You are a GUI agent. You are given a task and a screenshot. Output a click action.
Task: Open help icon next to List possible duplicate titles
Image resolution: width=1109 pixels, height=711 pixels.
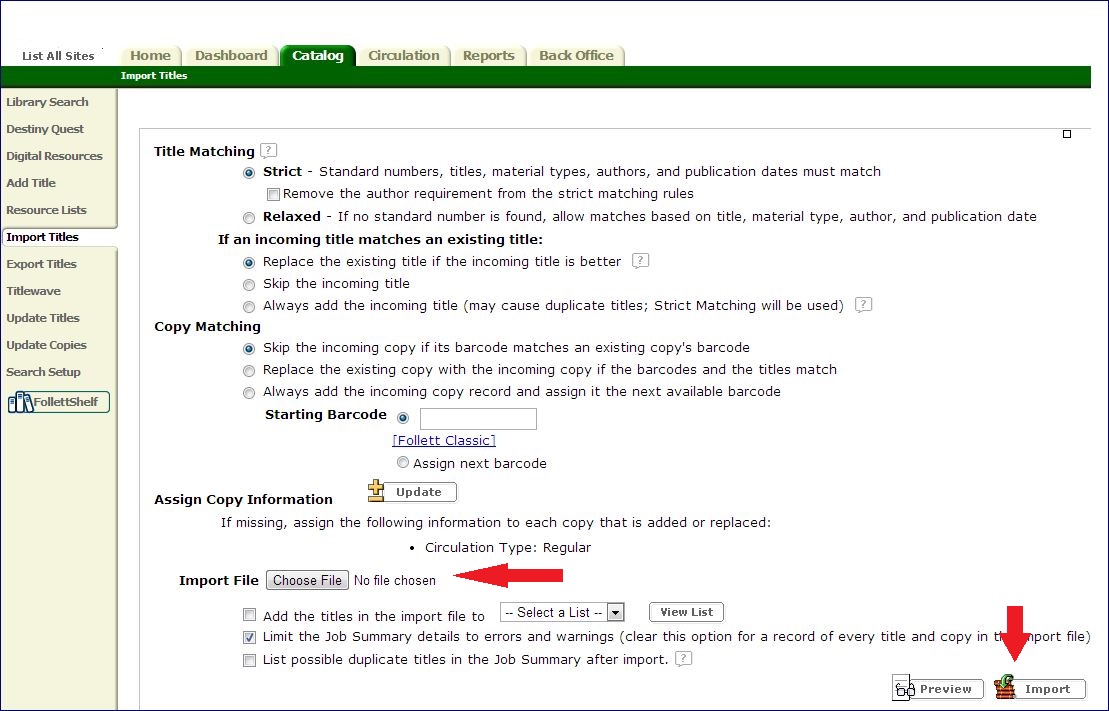(683, 659)
